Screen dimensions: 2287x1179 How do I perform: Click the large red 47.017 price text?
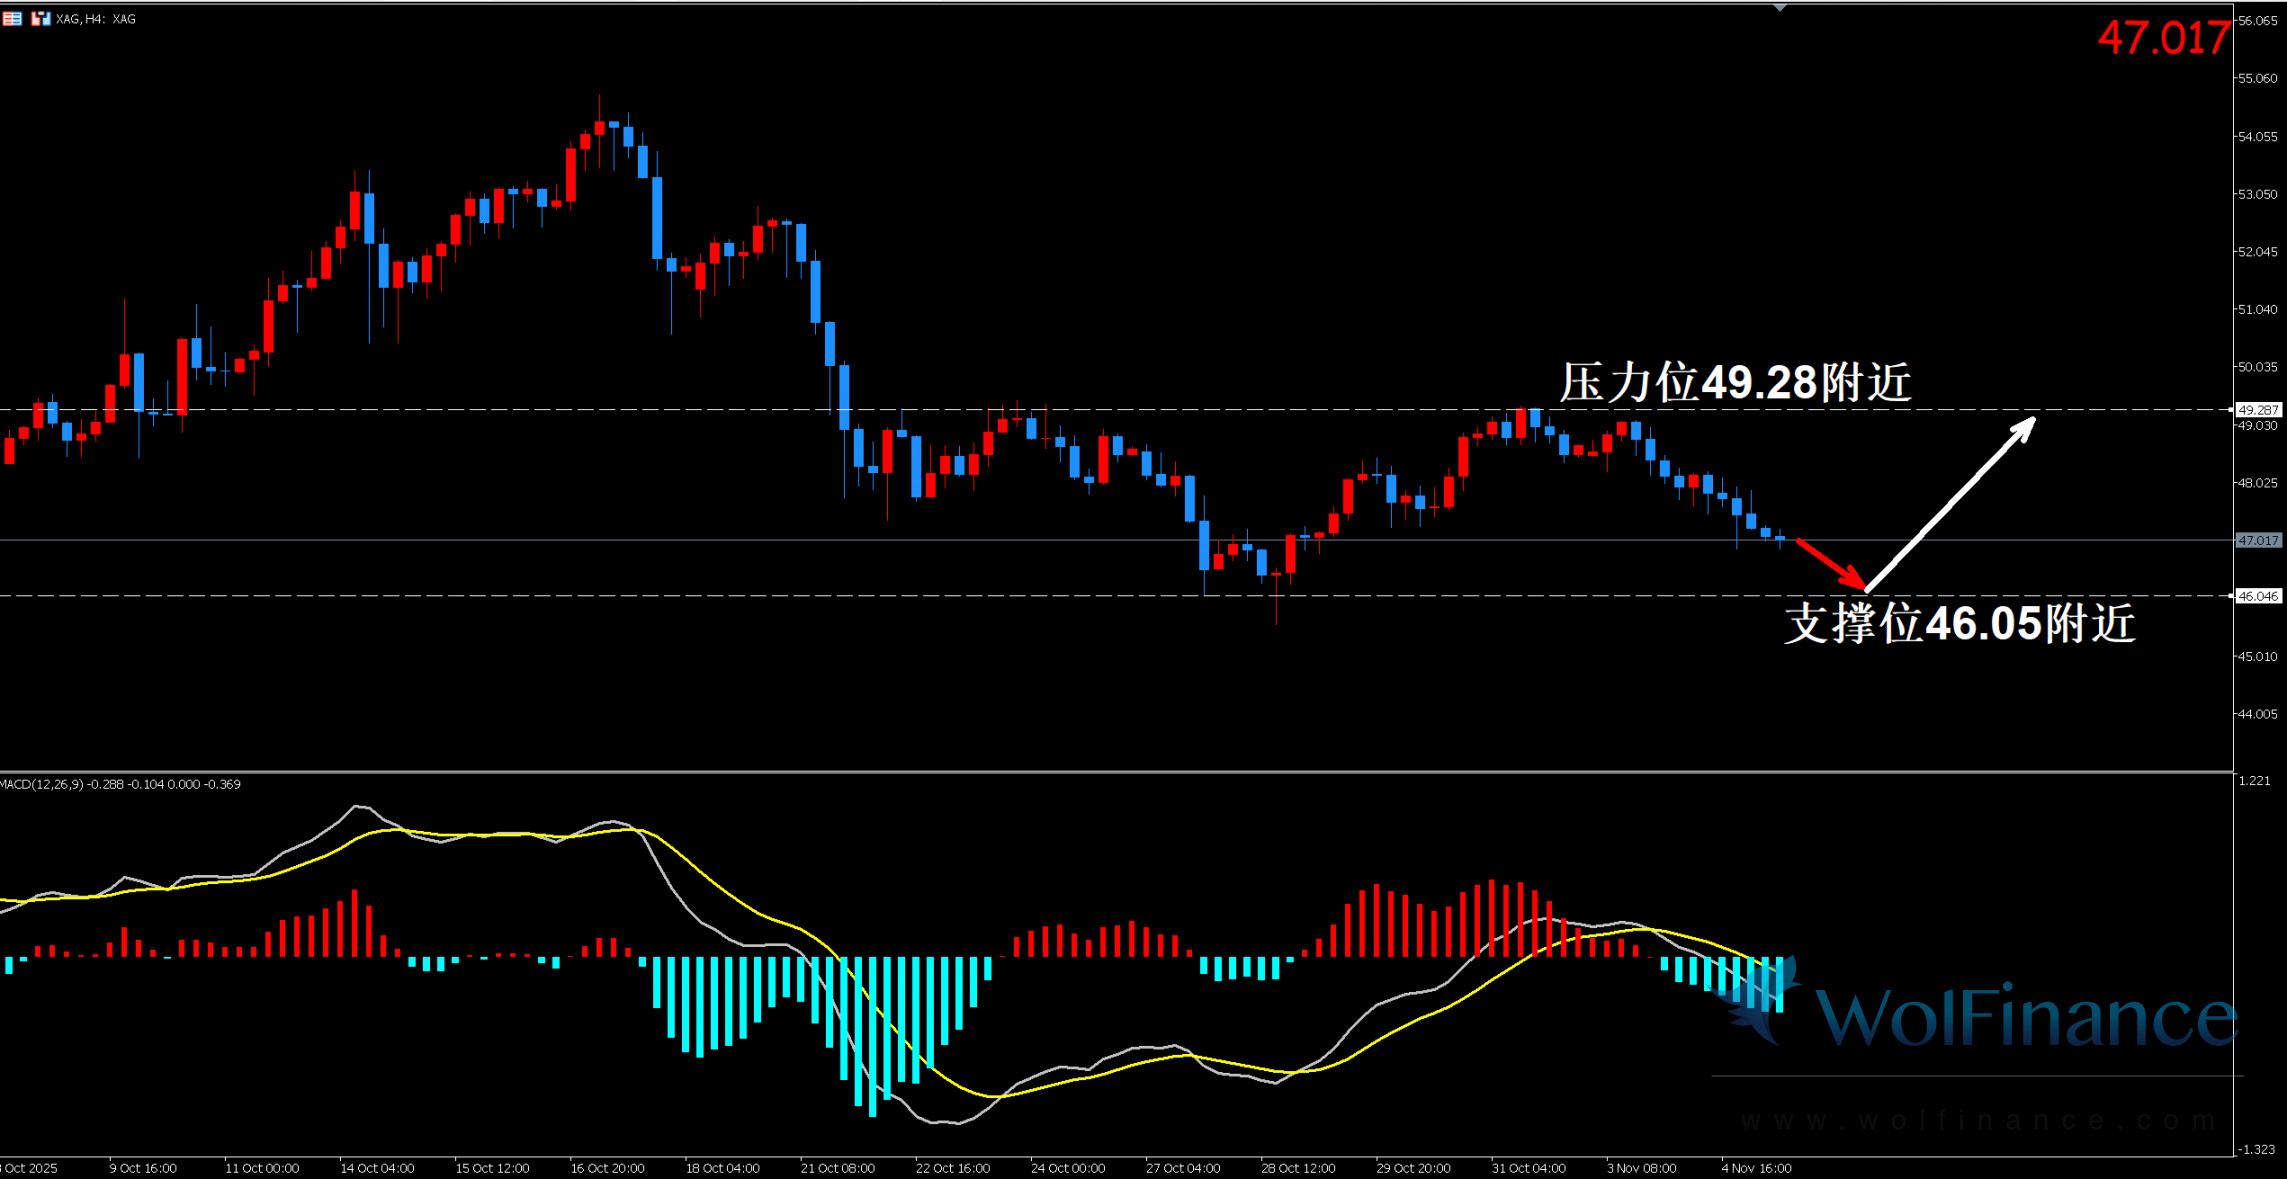[x=2163, y=38]
